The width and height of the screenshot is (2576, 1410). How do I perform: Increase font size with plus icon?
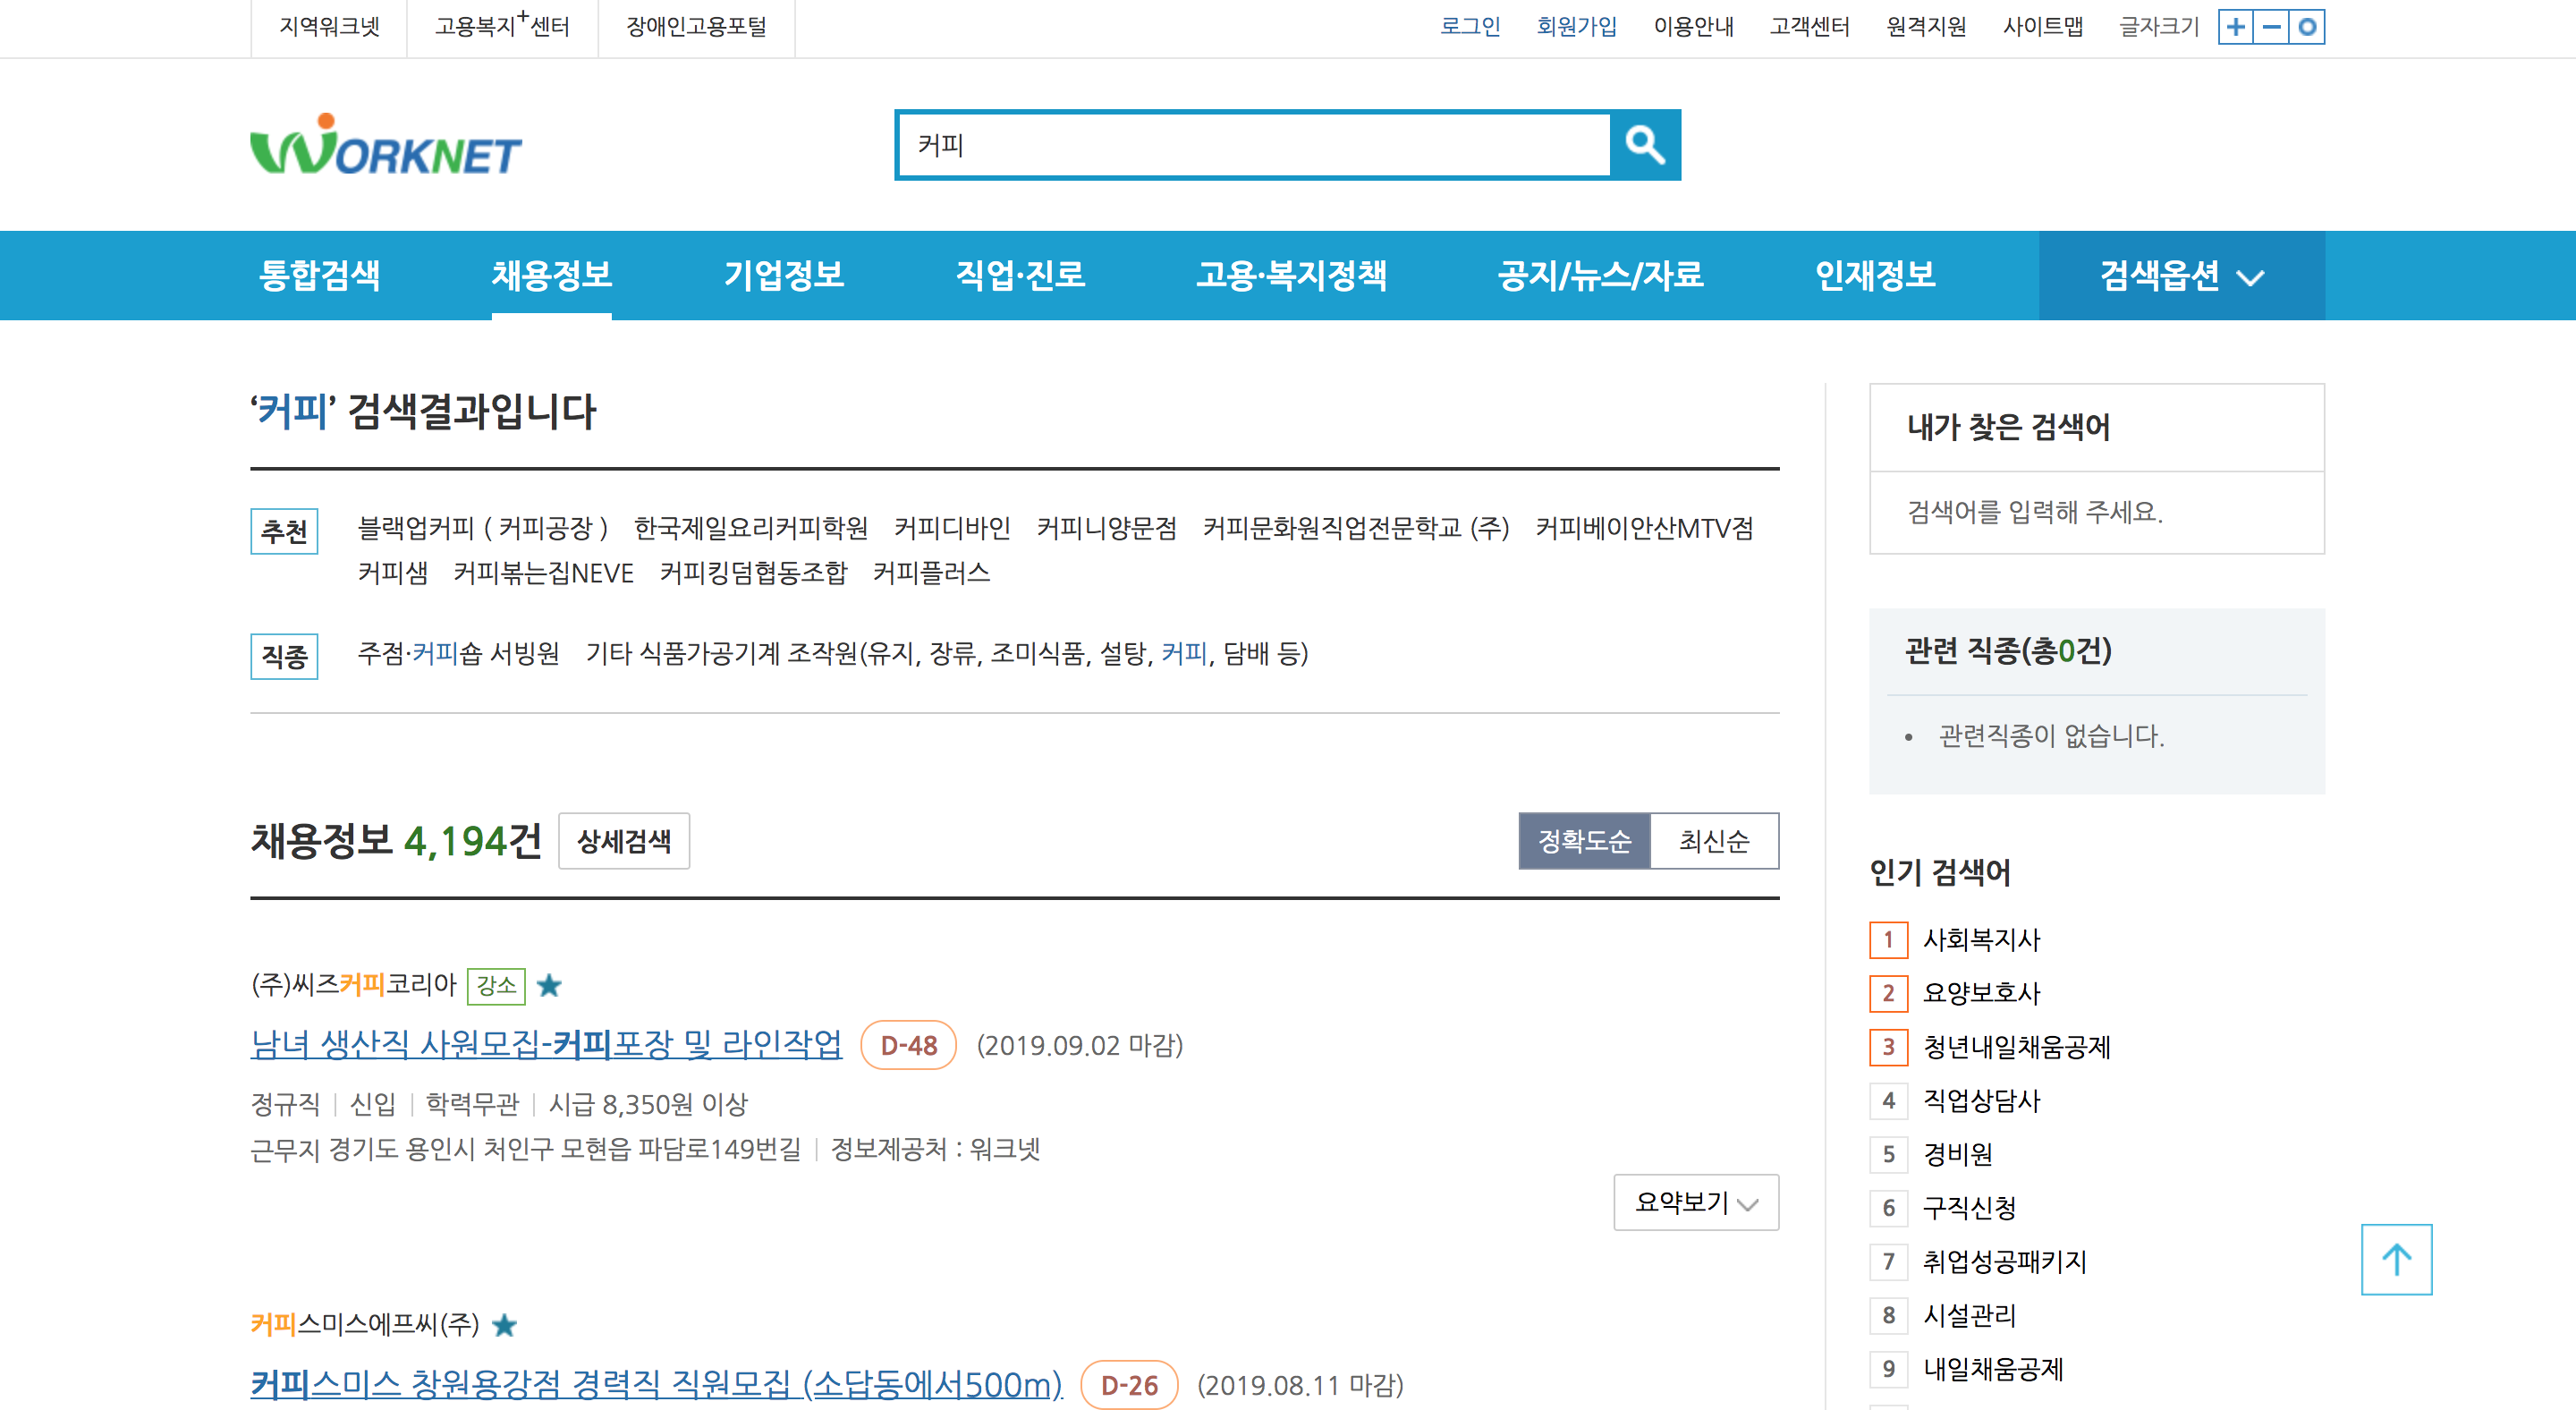2235,27
